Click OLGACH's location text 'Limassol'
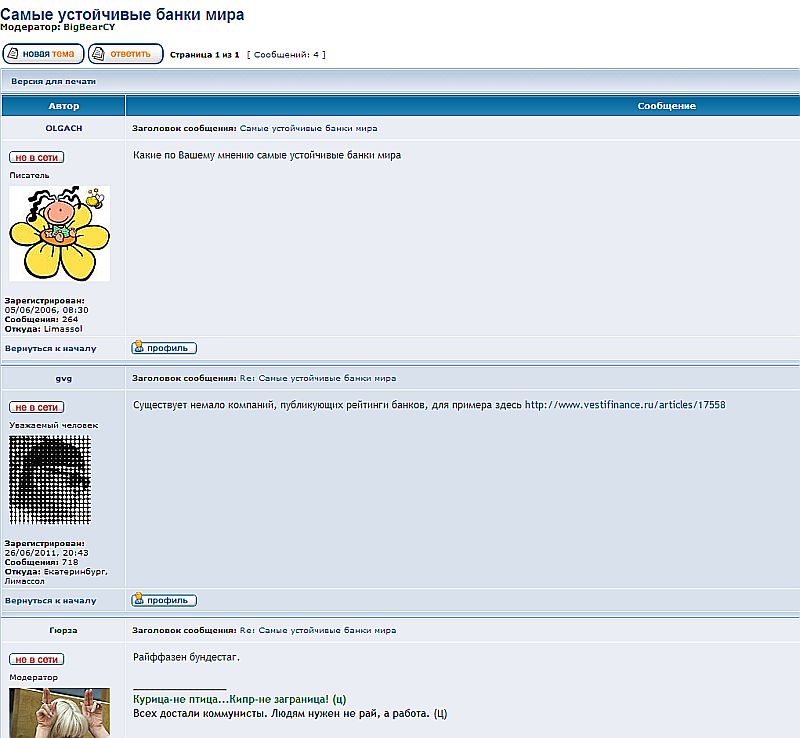 63,329
